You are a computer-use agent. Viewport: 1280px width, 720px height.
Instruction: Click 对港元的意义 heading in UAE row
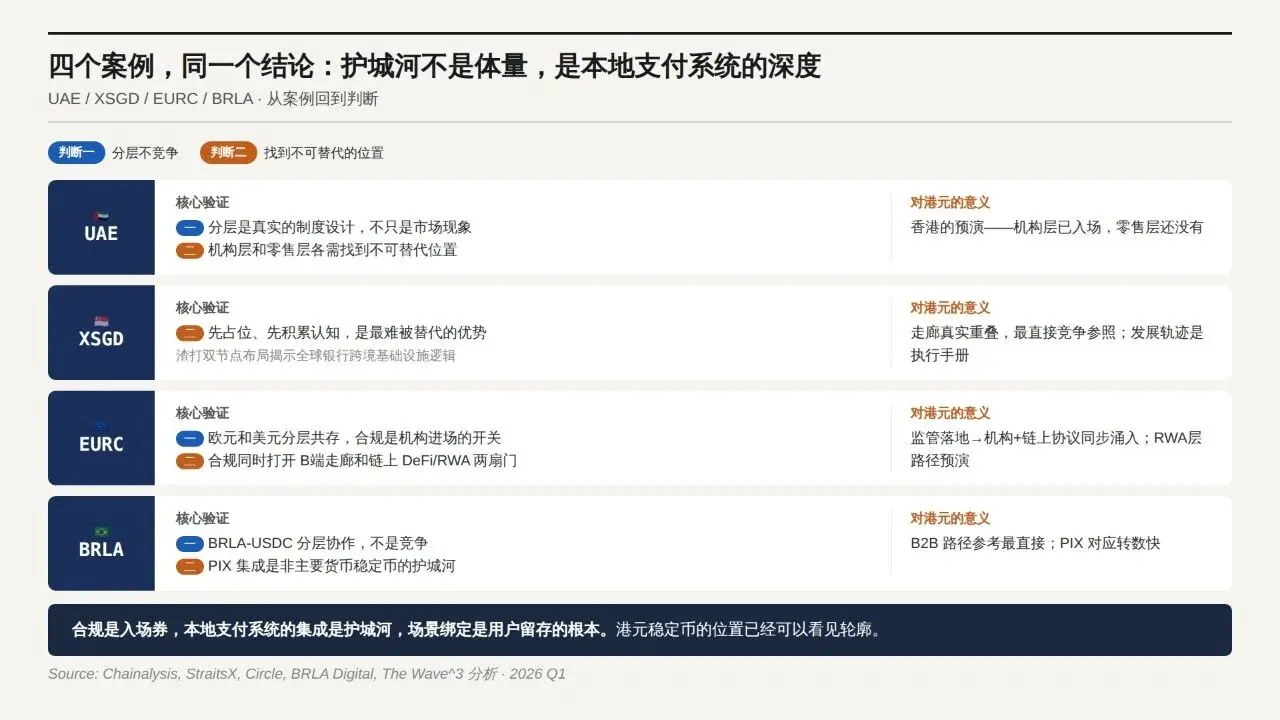950,203
